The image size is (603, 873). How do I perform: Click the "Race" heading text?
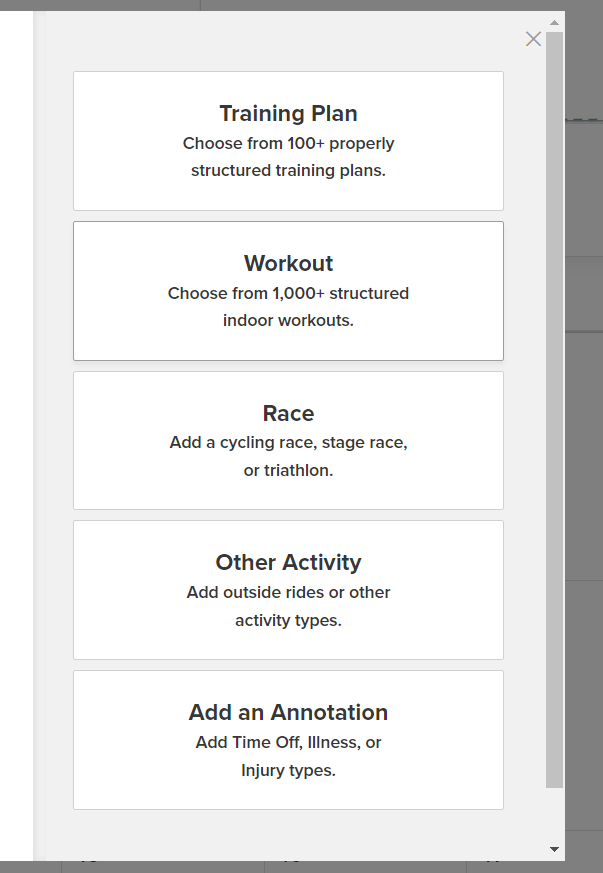click(x=288, y=413)
